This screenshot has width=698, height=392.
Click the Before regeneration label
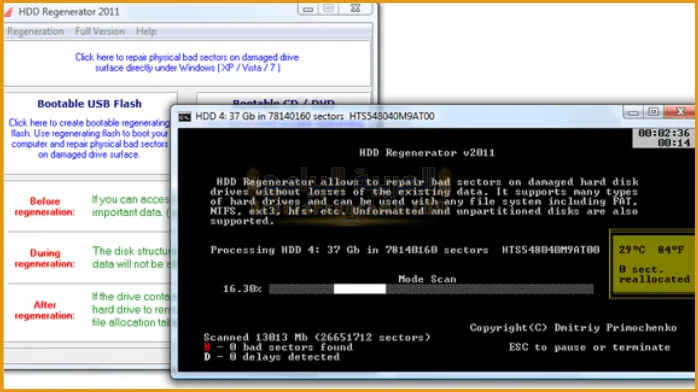click(45, 206)
